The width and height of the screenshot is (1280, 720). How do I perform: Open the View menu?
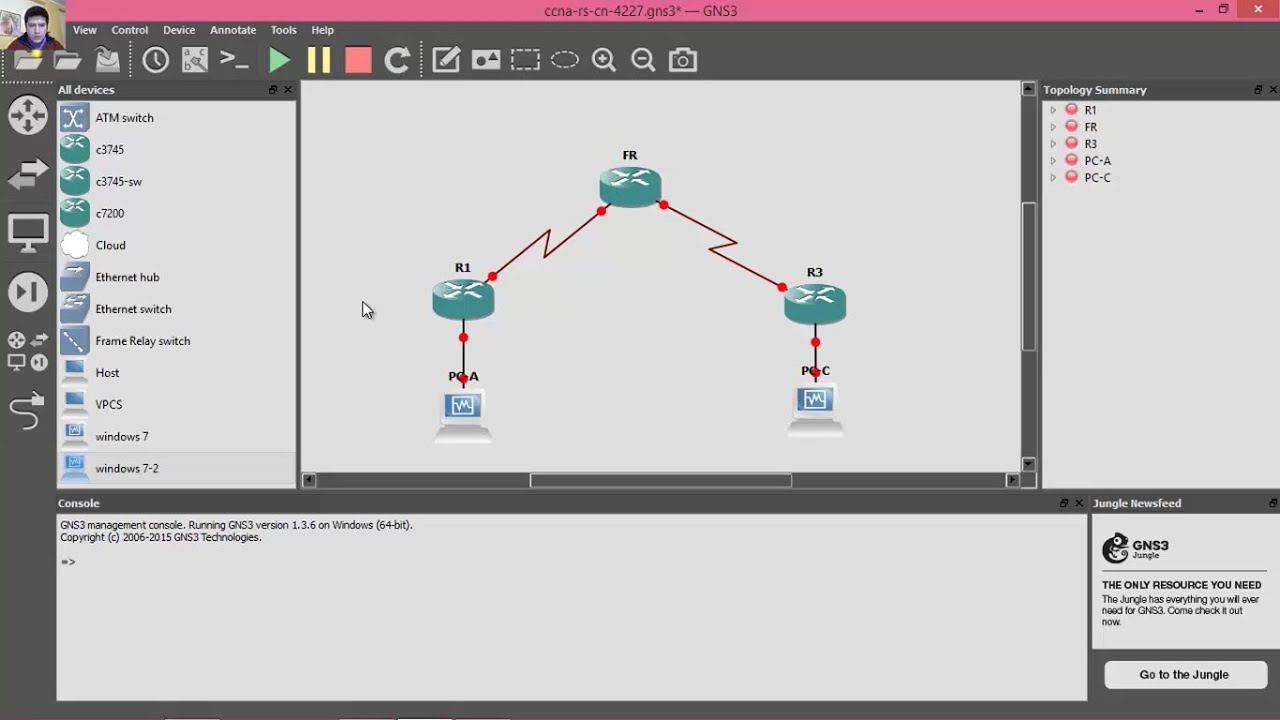[x=85, y=30]
